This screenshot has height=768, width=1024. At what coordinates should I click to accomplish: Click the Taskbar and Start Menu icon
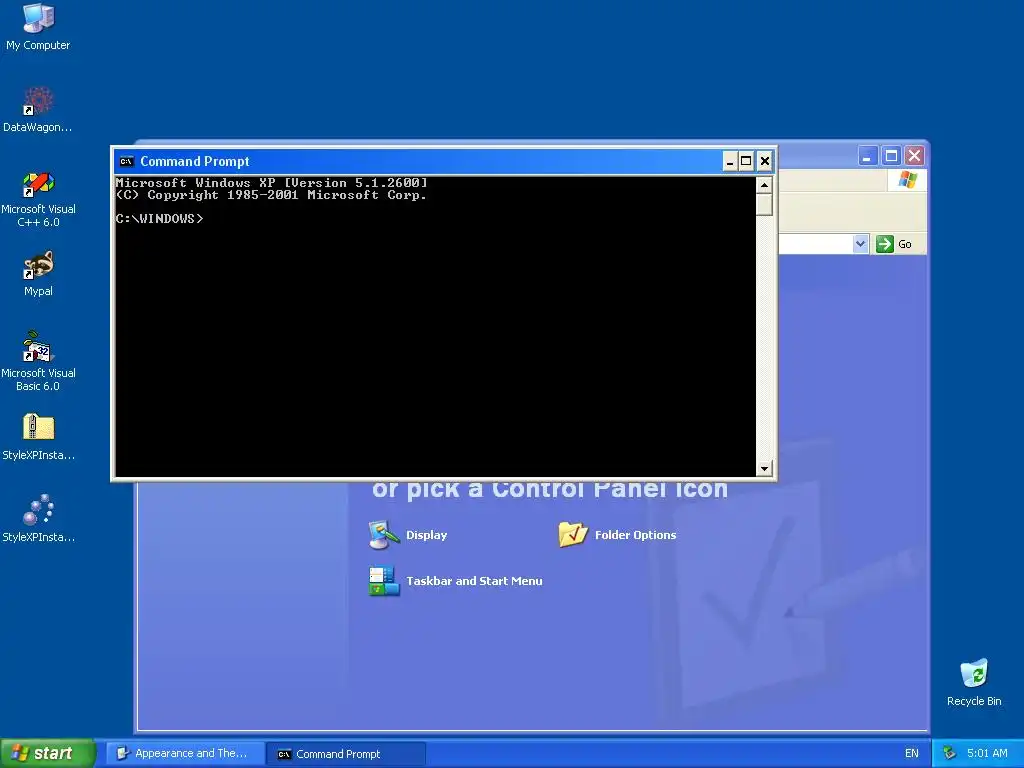(x=383, y=581)
